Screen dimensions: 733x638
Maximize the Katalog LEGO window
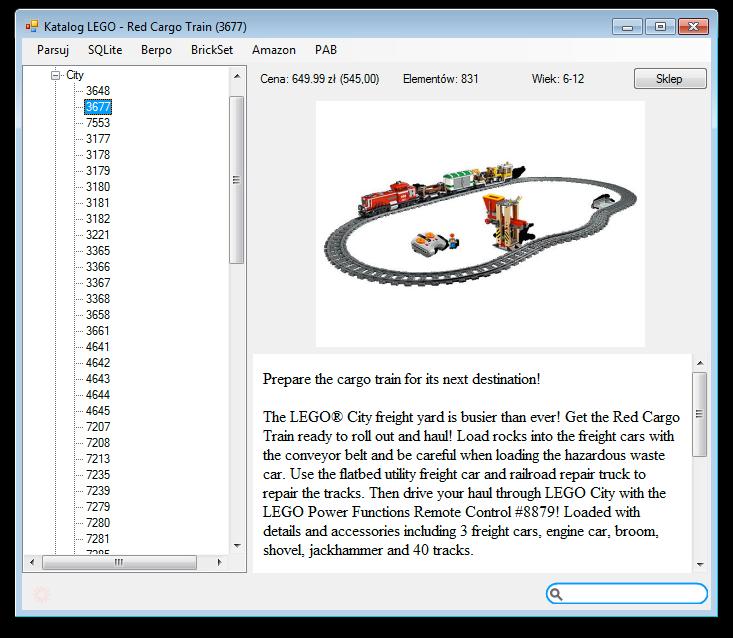click(x=660, y=27)
